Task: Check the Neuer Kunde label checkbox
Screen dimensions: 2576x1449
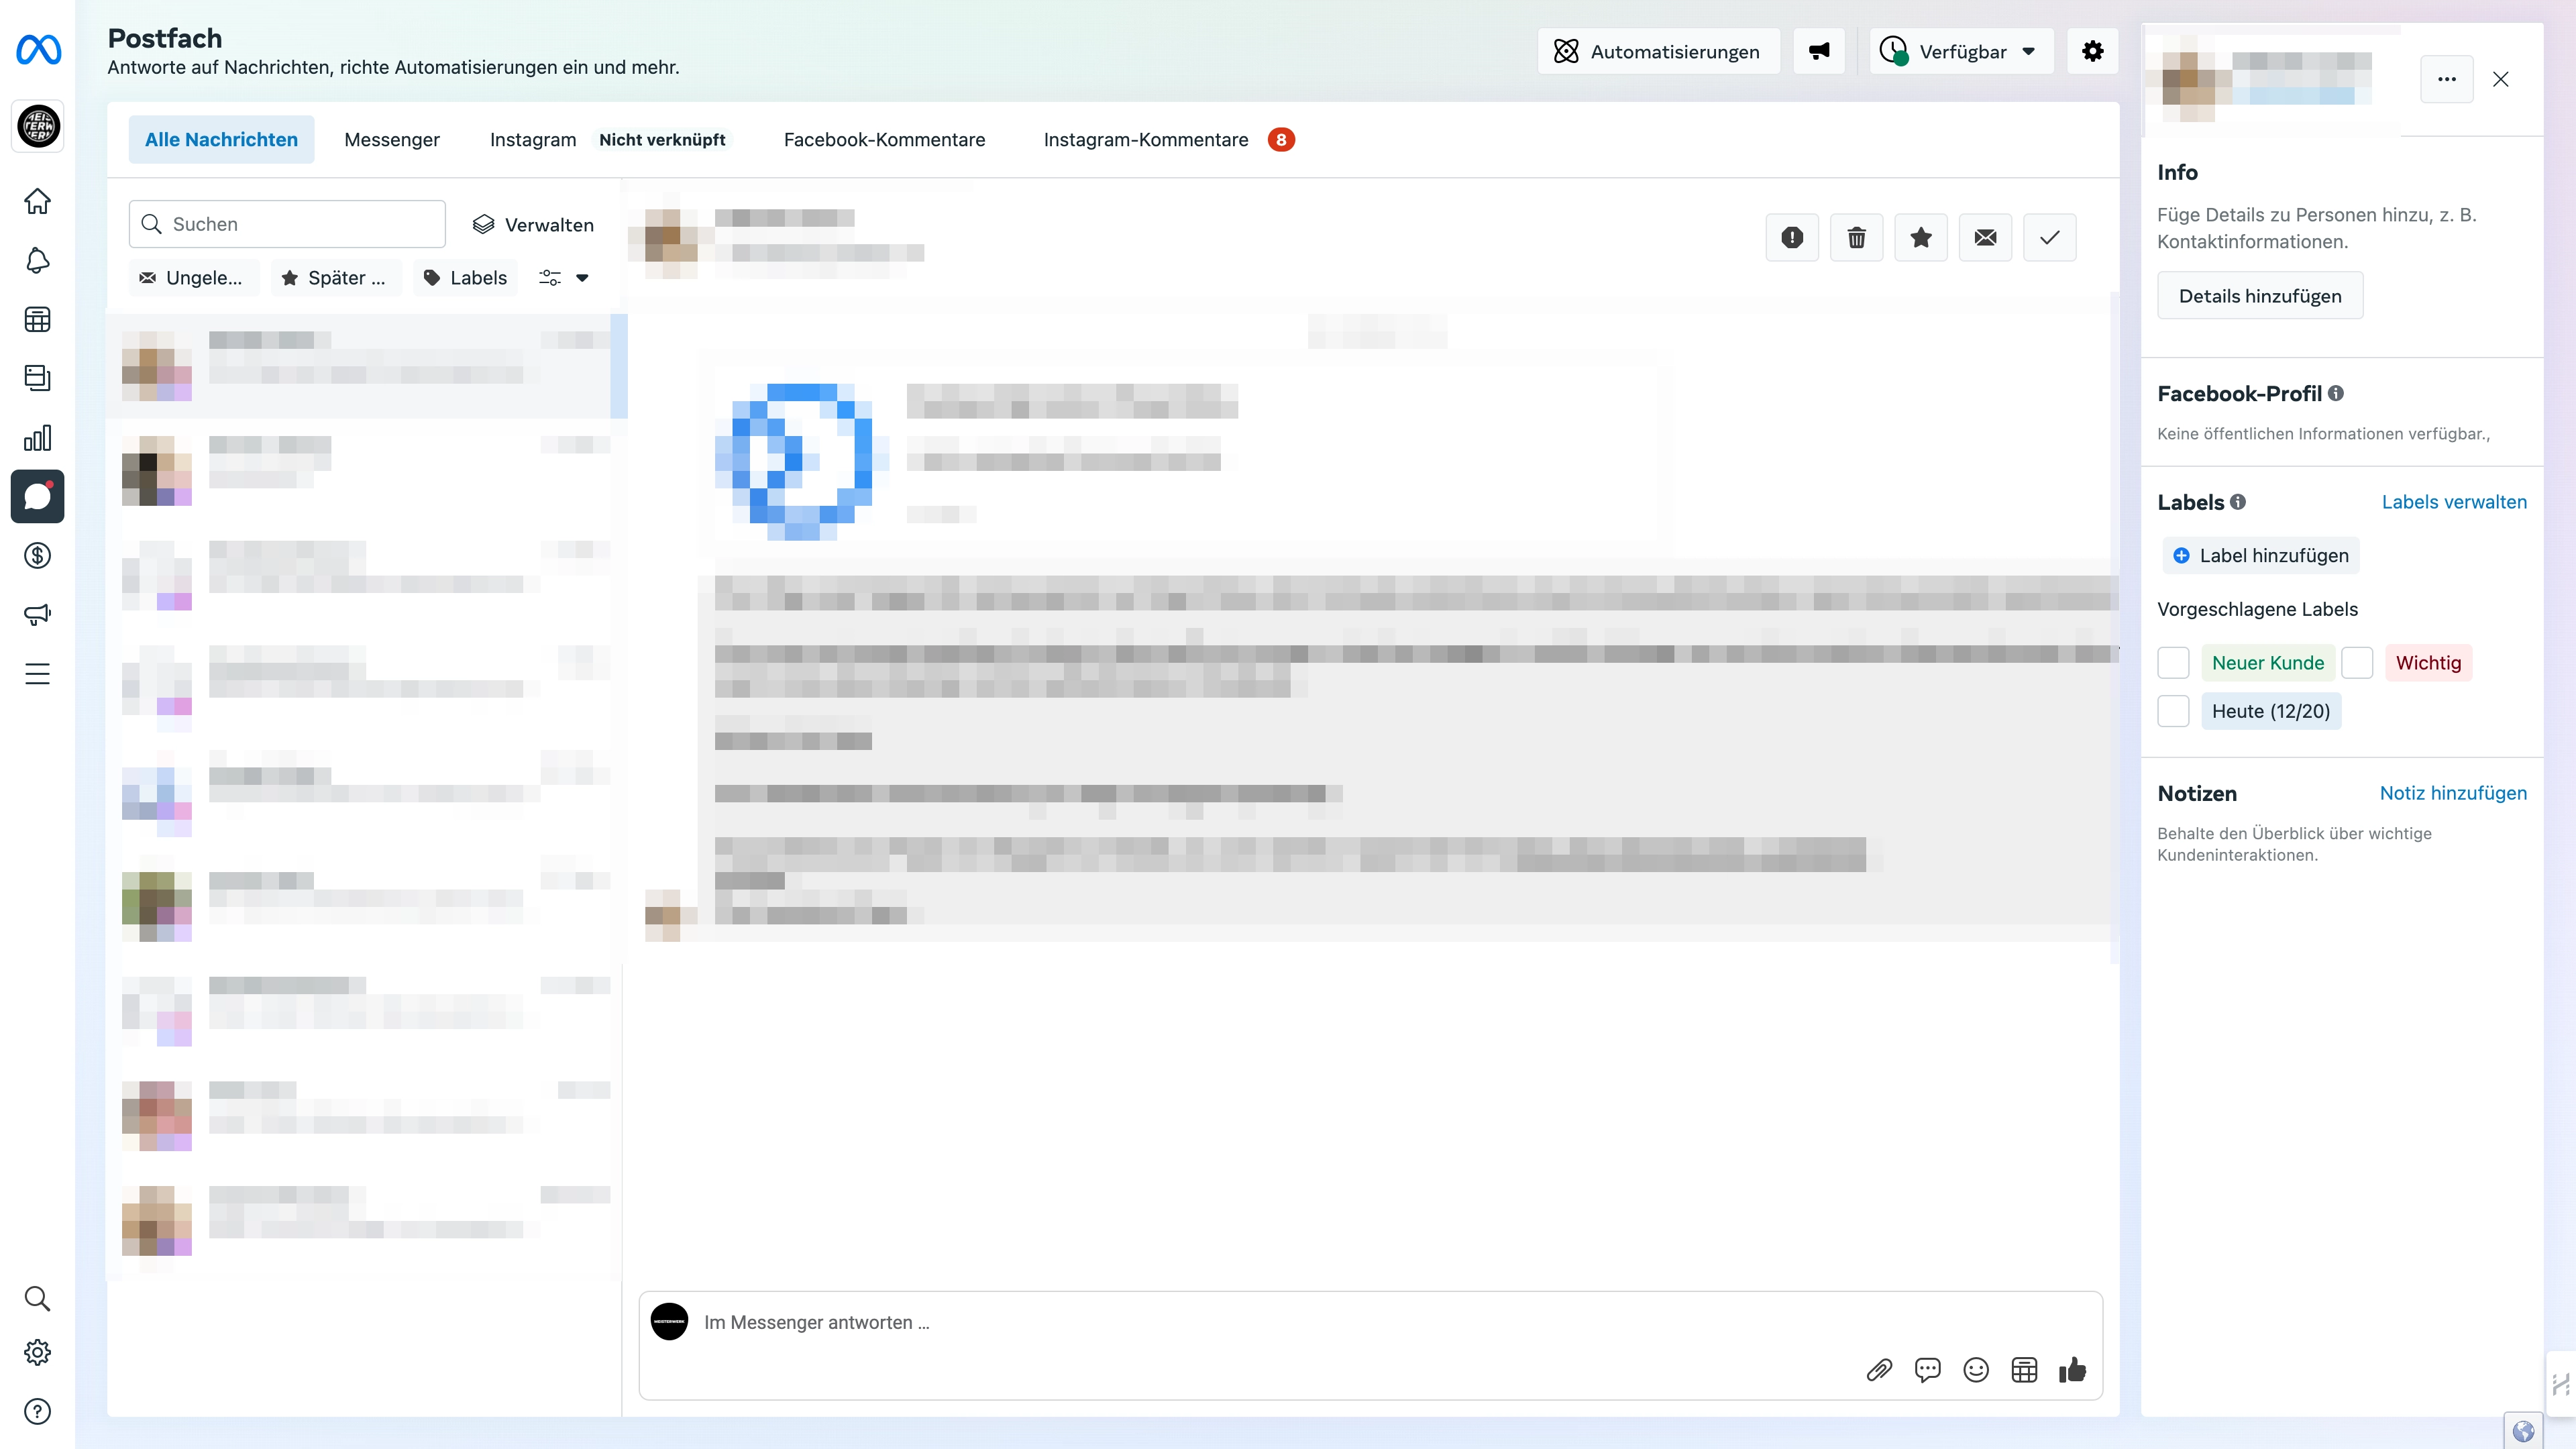Action: pos(2173,662)
